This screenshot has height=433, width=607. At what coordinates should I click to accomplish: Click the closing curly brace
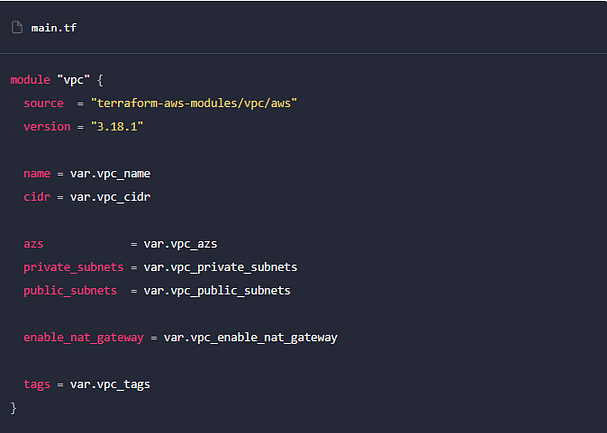[14, 408]
